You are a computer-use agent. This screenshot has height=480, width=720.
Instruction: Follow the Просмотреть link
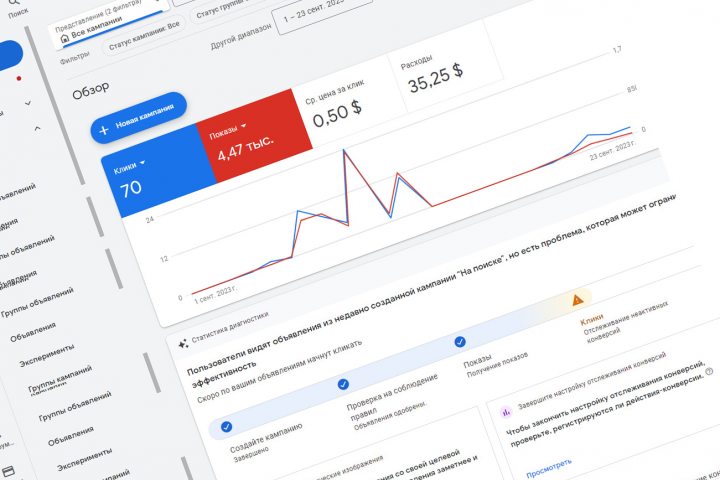(549, 468)
